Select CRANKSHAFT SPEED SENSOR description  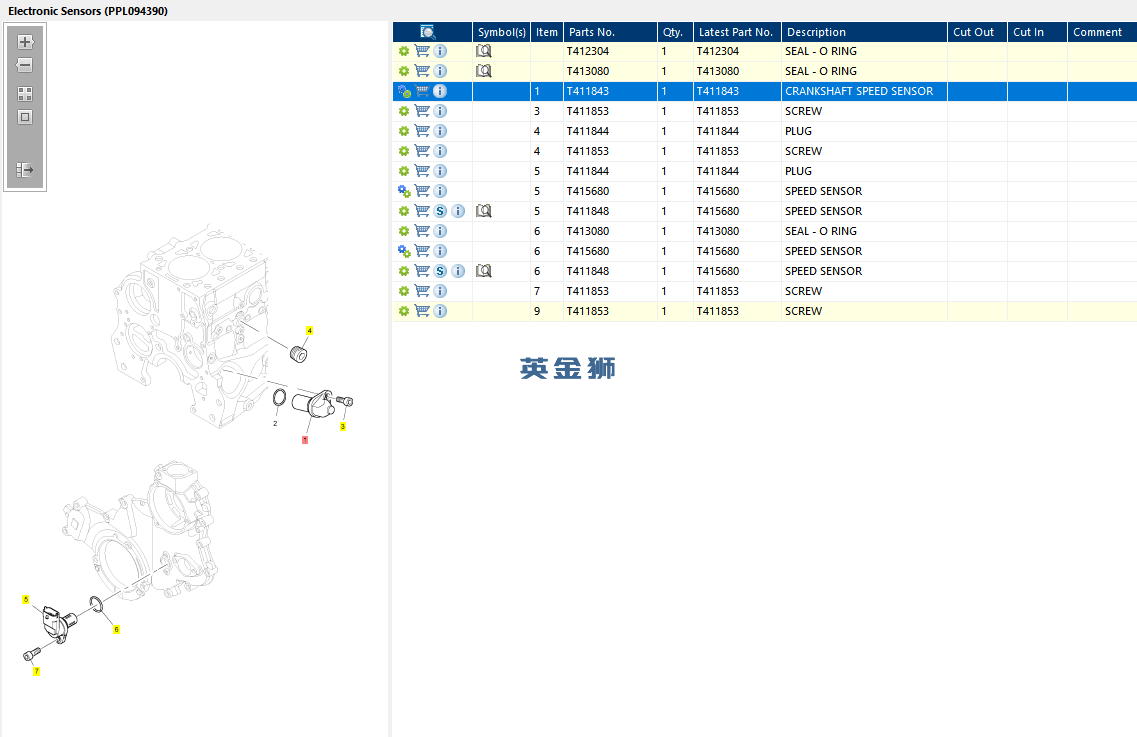pyautogui.click(x=859, y=91)
